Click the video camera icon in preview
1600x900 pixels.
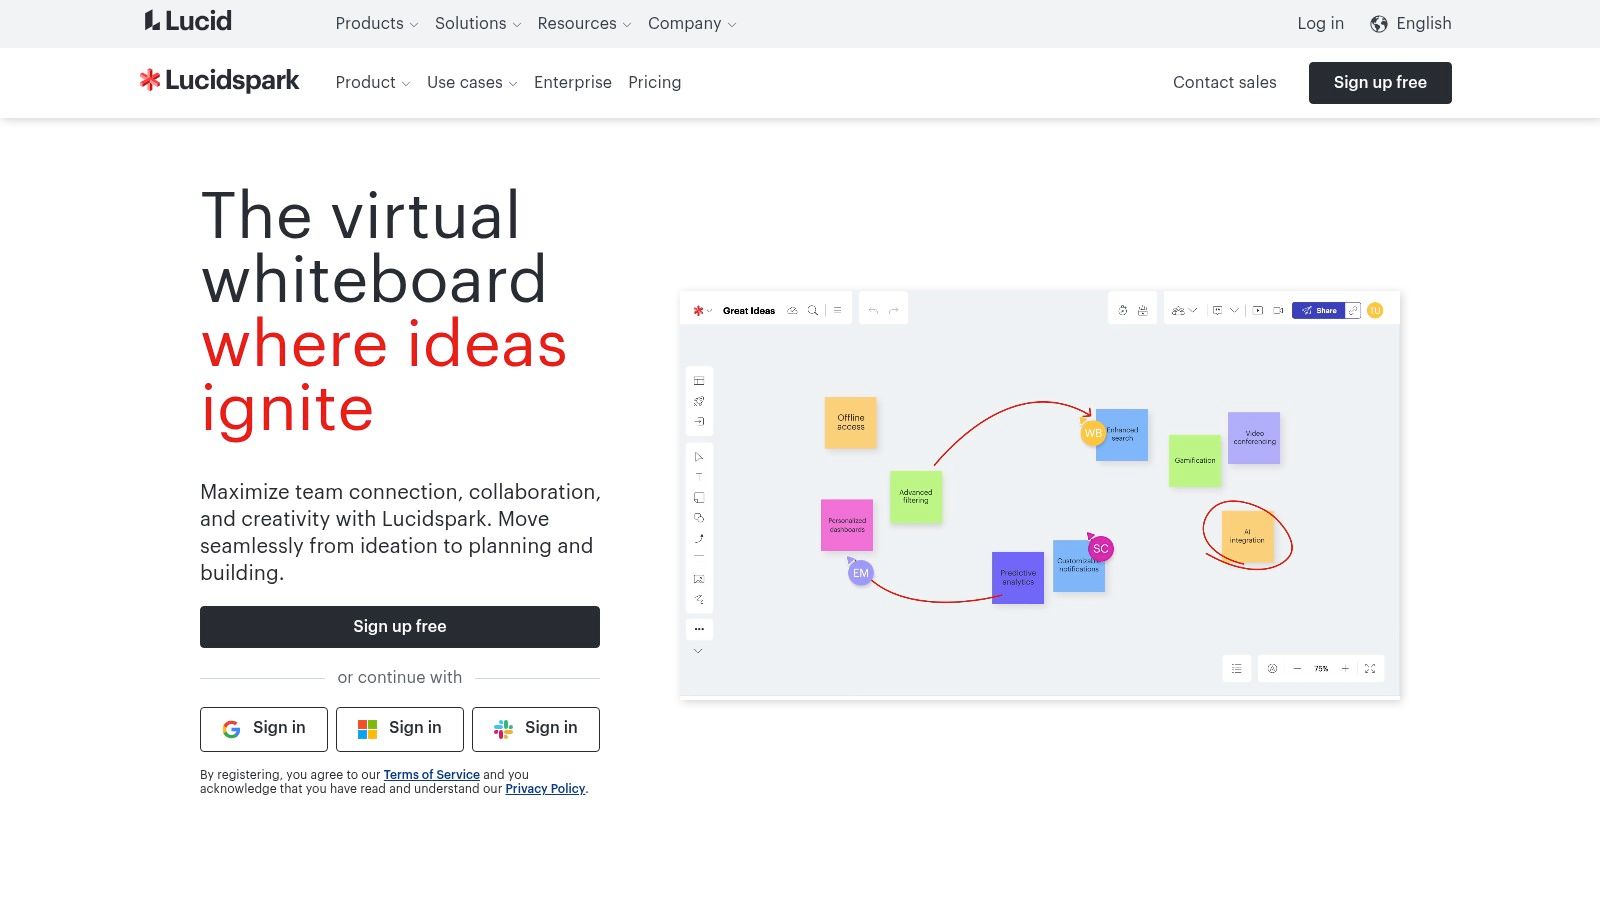[x=1278, y=310]
